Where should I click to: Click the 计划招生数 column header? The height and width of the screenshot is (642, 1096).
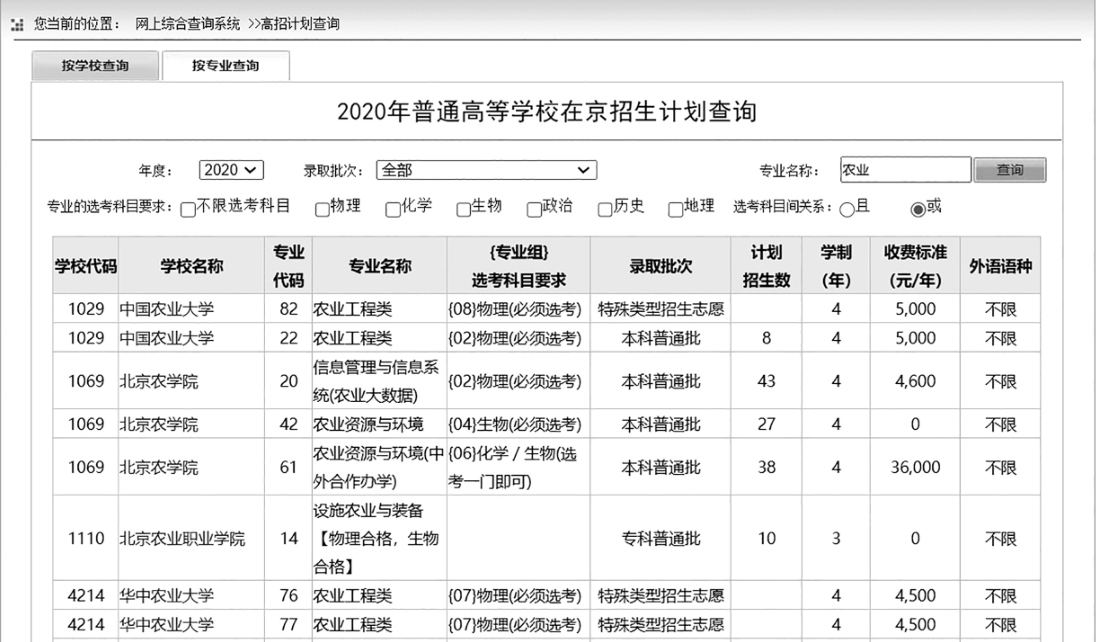point(766,265)
